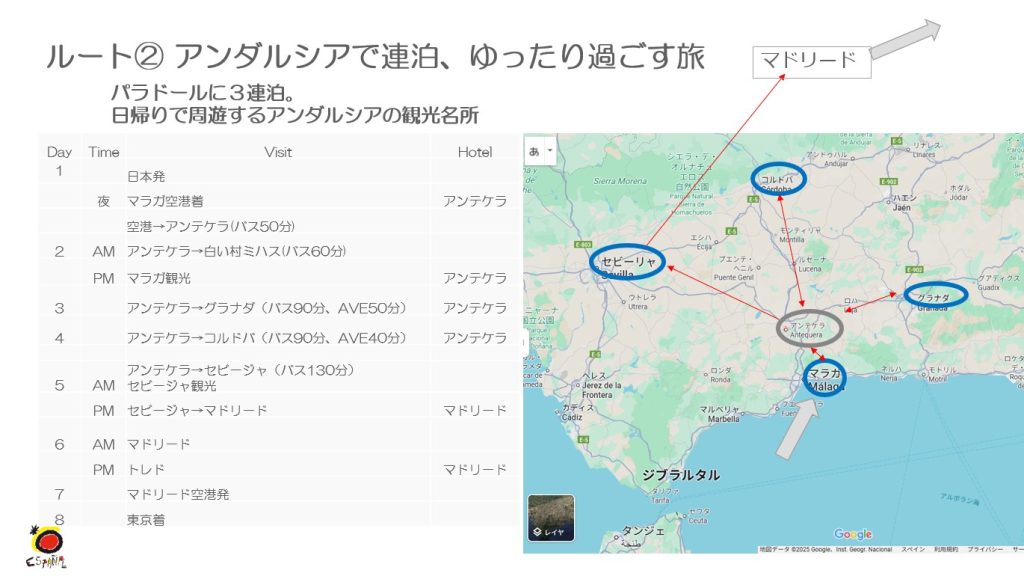The height and width of the screenshot is (576, 1024).
Task: Open the 利用規約 terms link
Action: (946, 549)
